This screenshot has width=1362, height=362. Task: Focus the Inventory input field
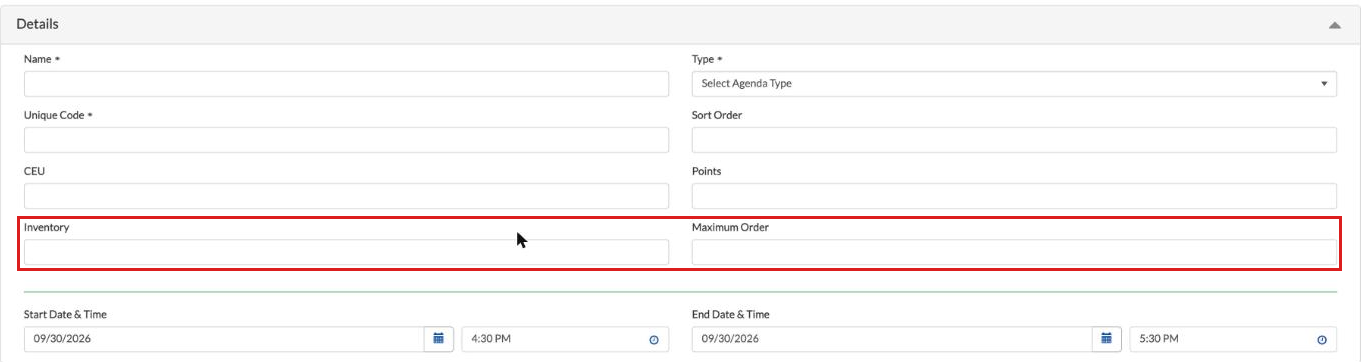pos(346,252)
